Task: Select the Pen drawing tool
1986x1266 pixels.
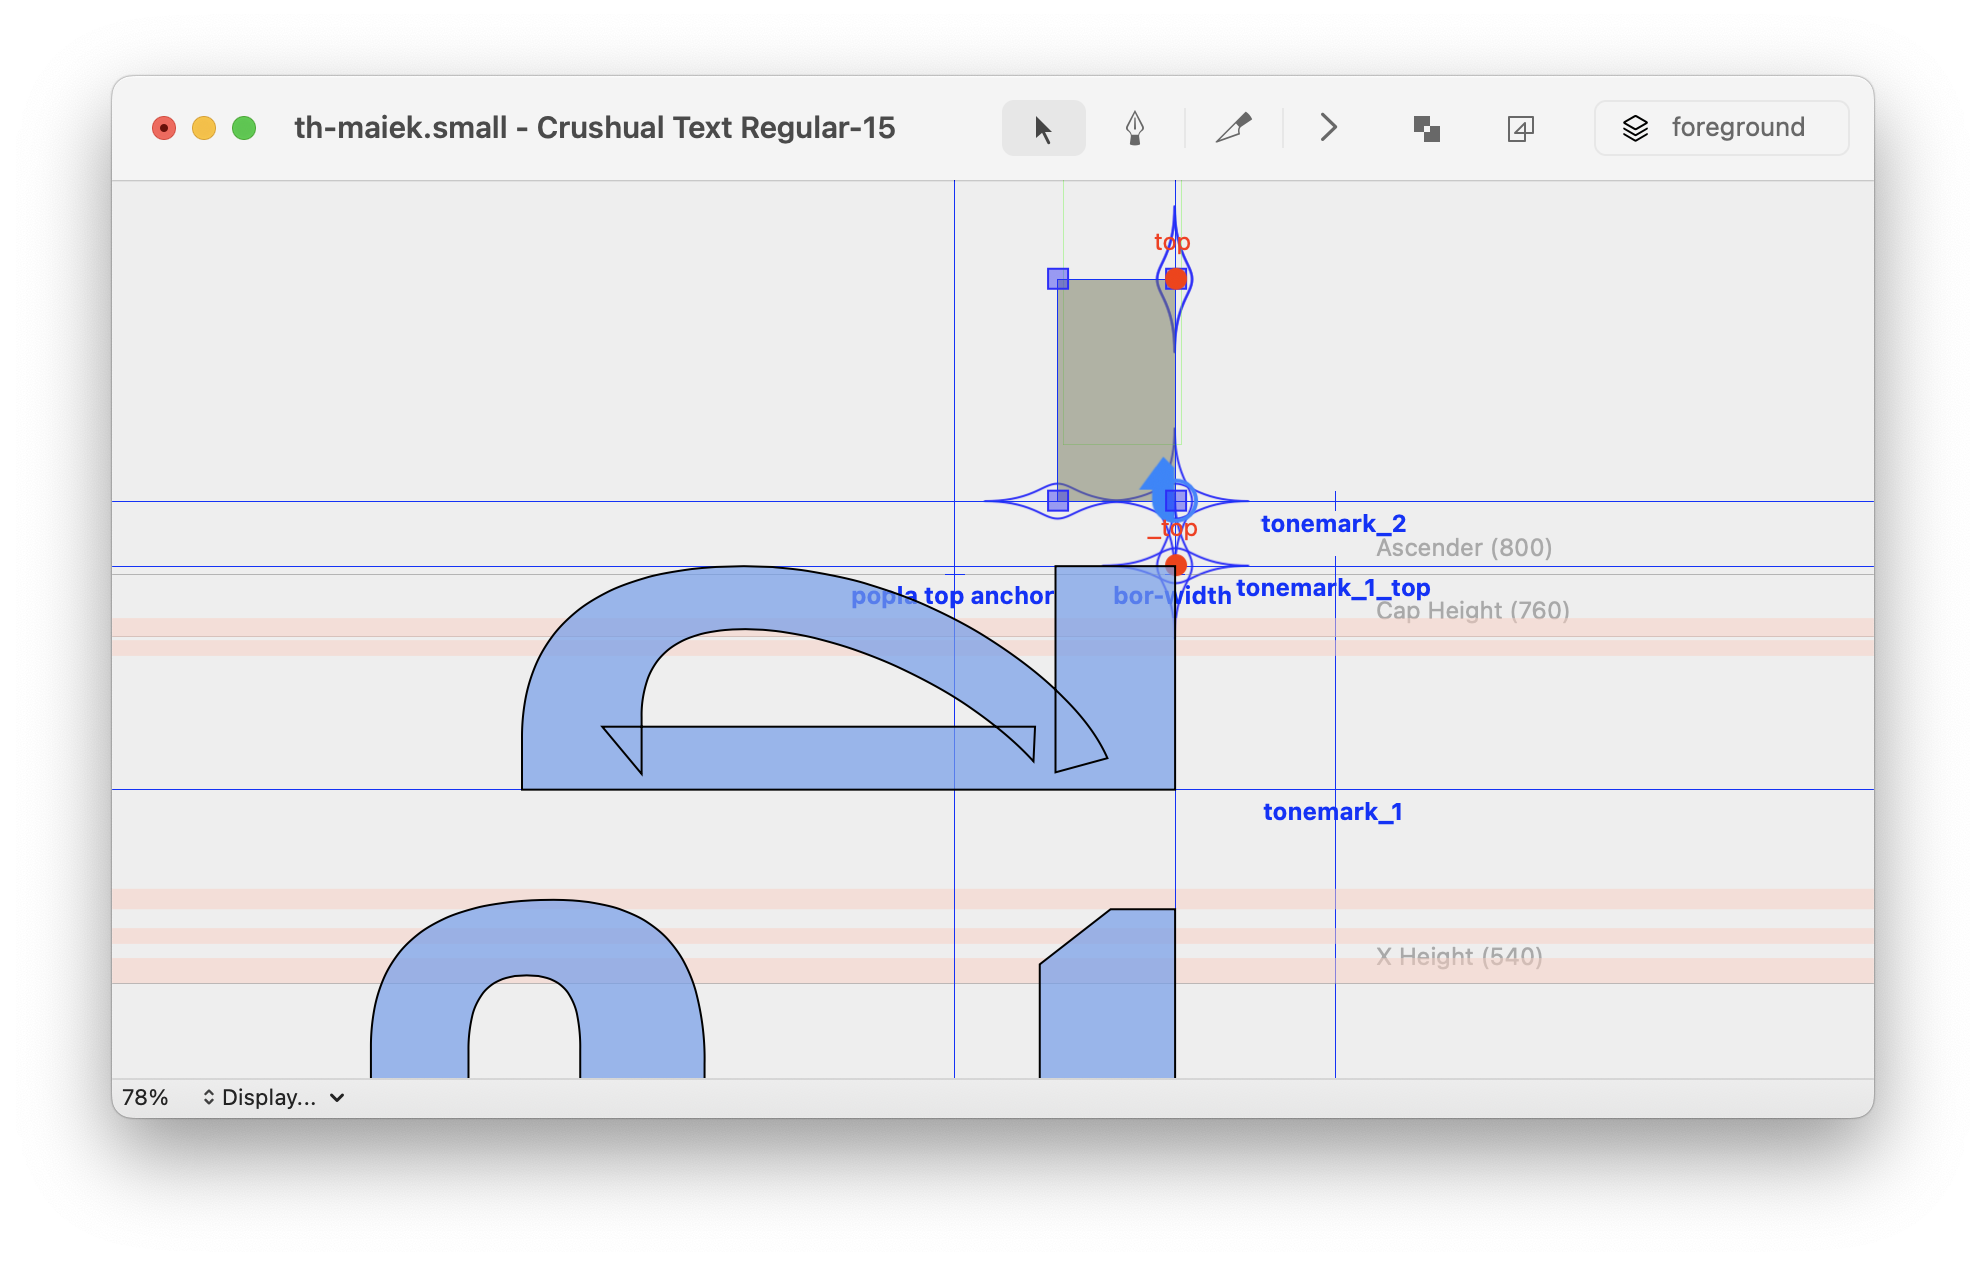Action: [1134, 128]
